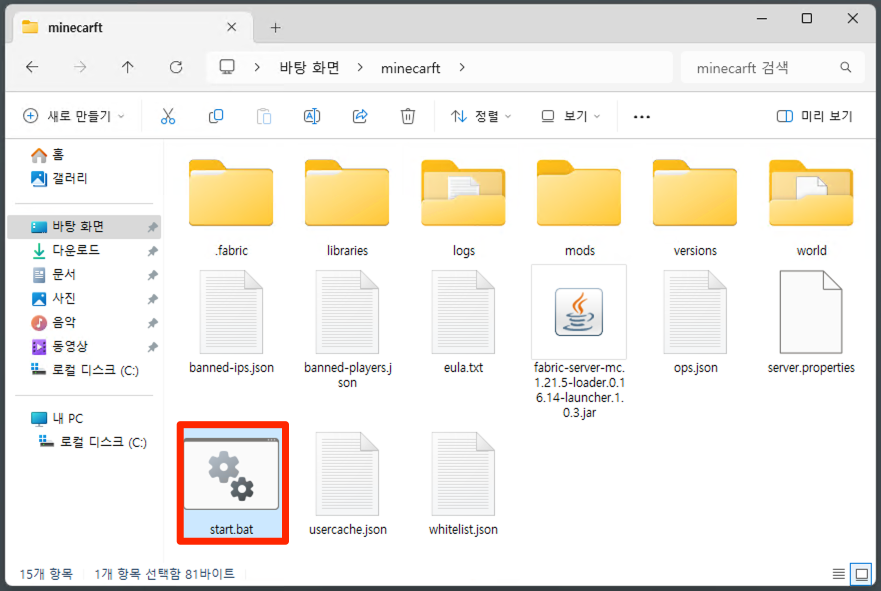Expand chevron after minecarft in address bar
Viewport: 881px width, 591px height.
pos(462,67)
